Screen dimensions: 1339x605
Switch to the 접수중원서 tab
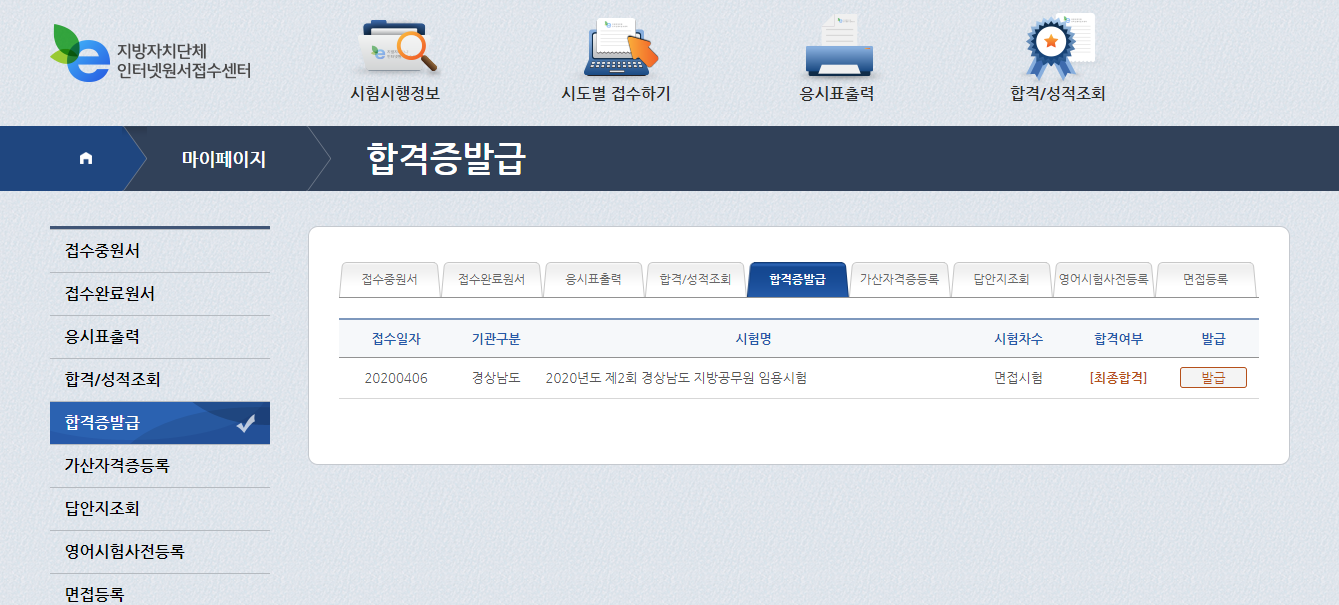(389, 280)
